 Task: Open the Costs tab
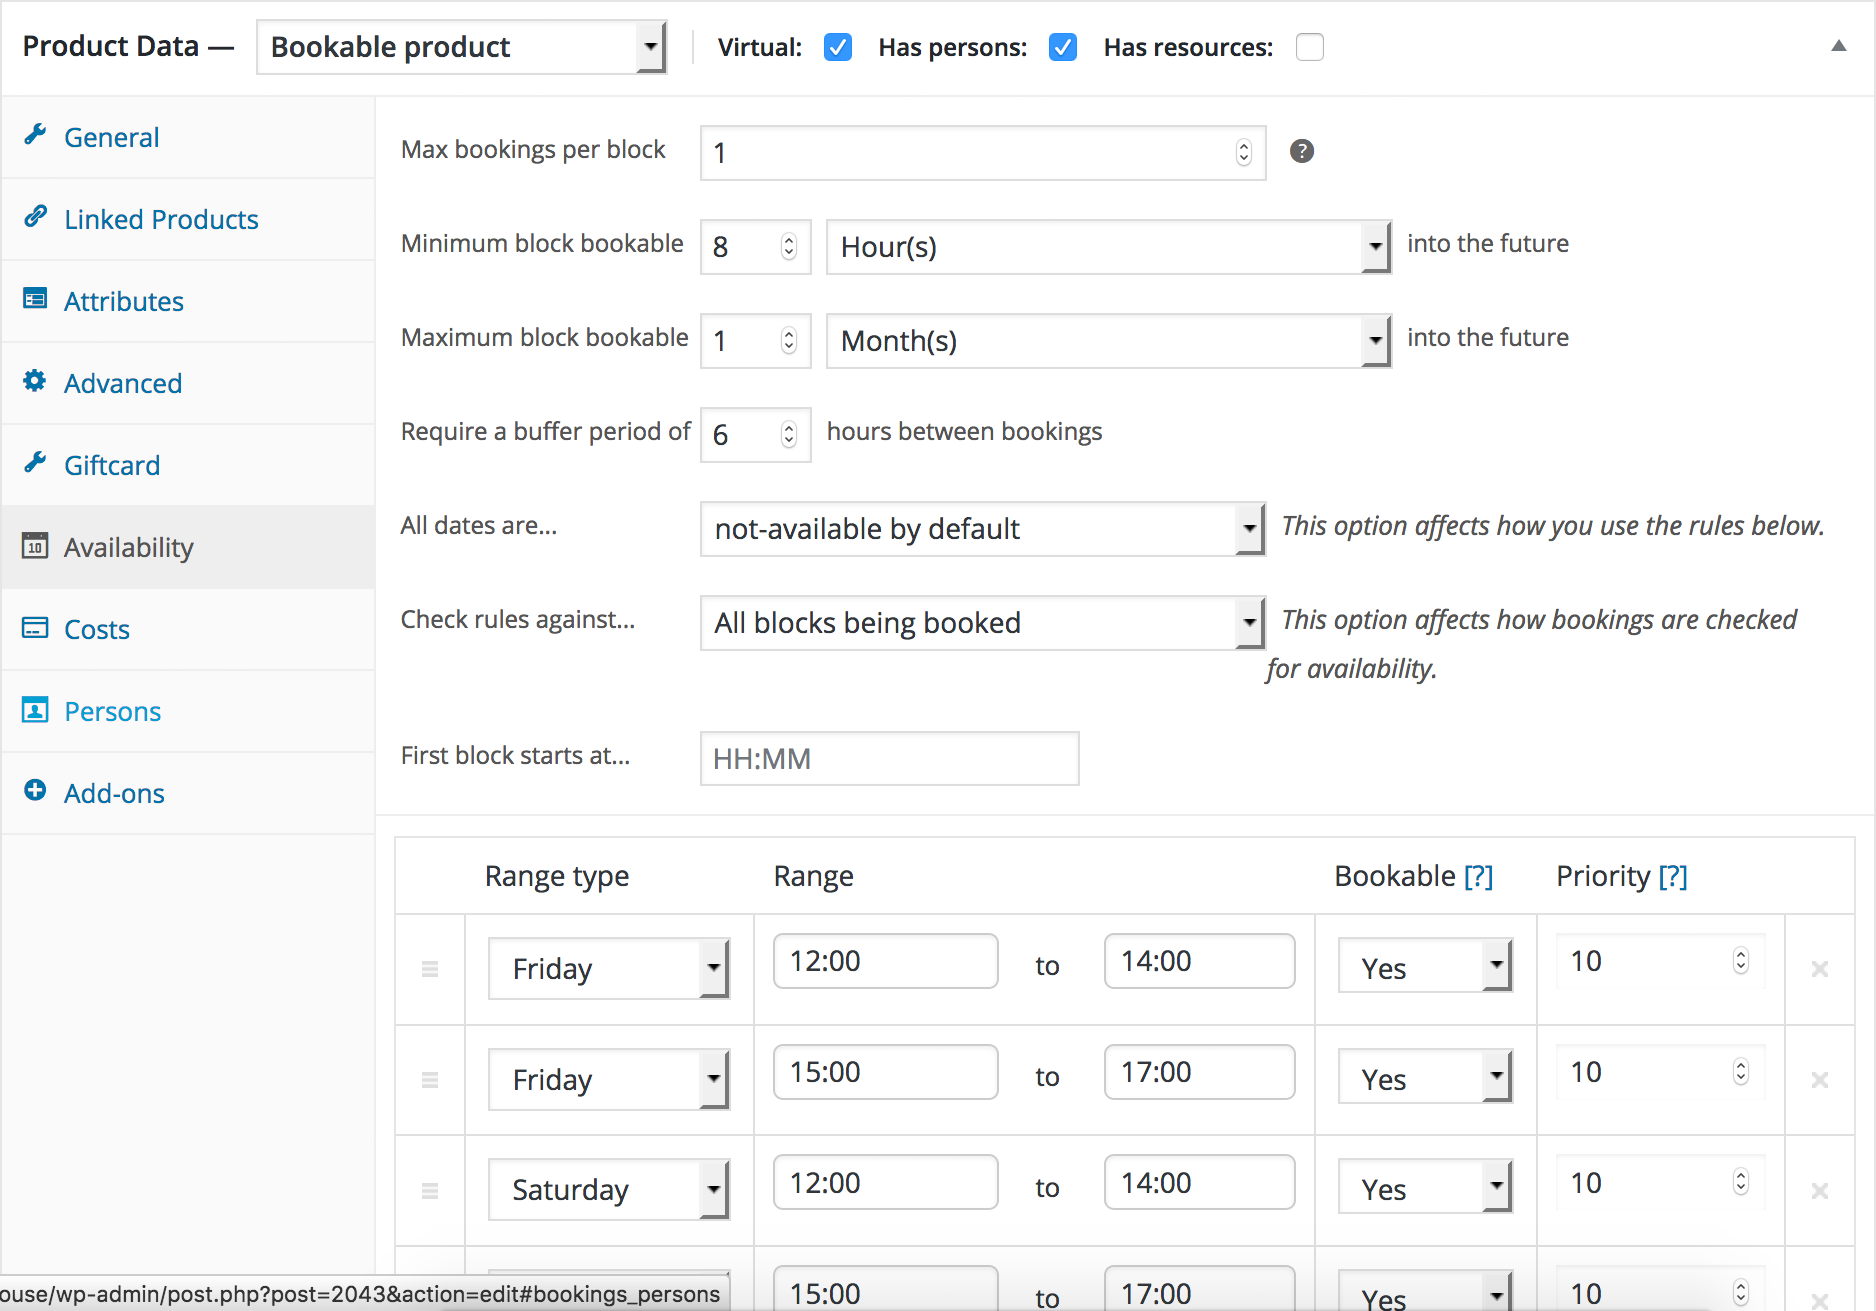[188, 629]
